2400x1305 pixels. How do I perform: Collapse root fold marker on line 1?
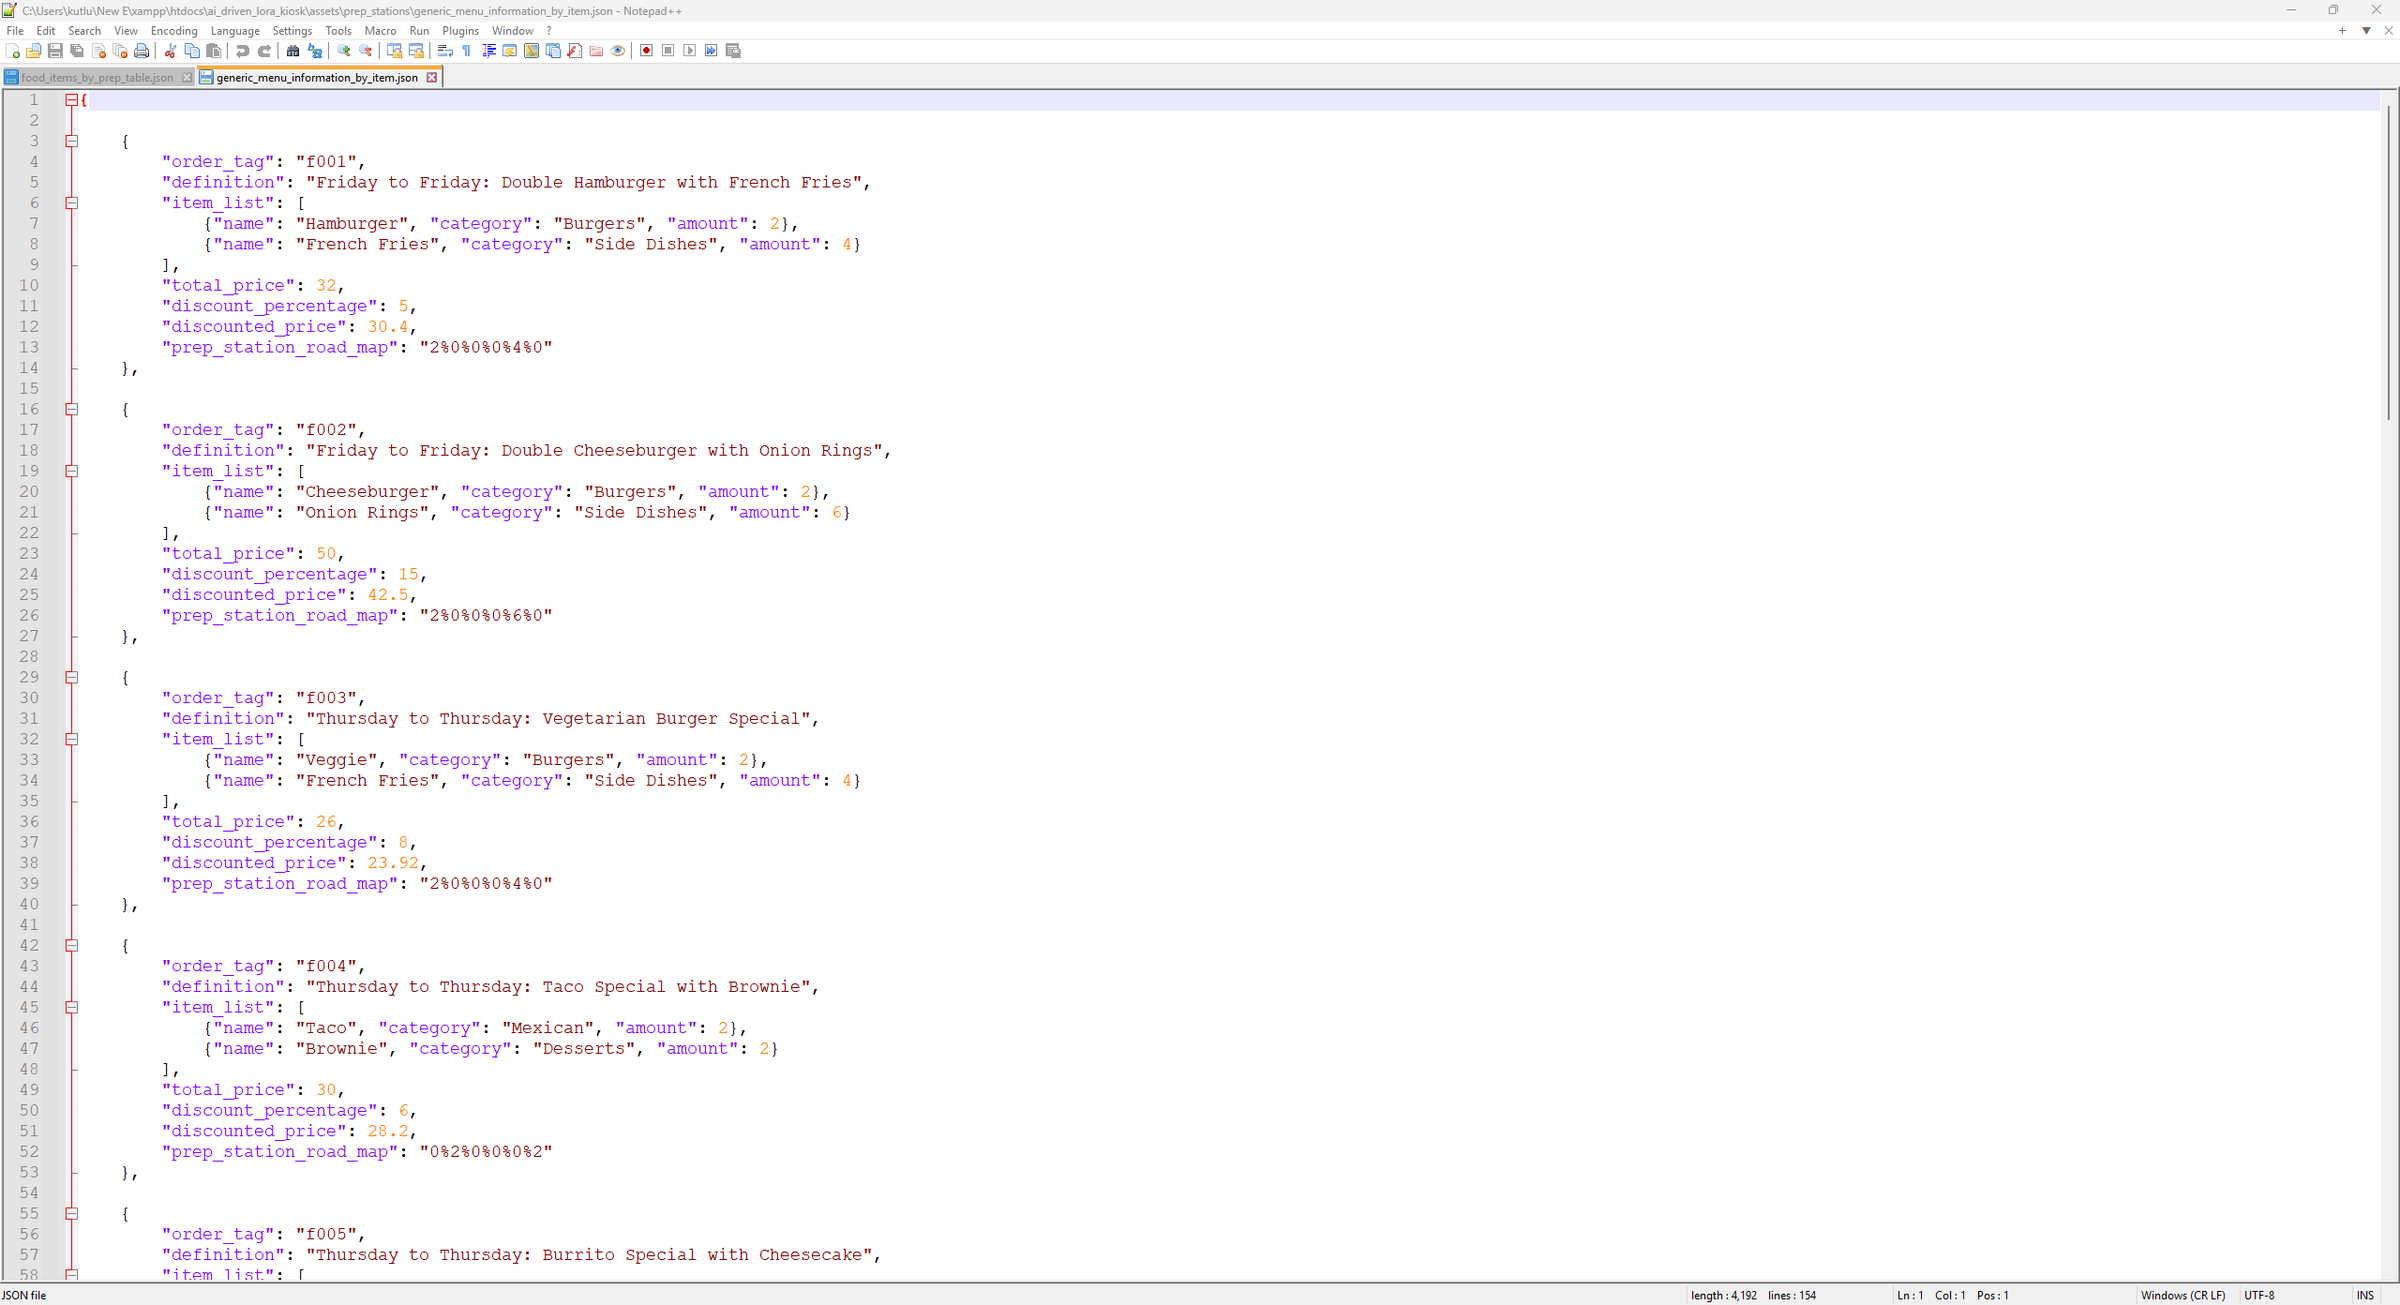tap(72, 100)
